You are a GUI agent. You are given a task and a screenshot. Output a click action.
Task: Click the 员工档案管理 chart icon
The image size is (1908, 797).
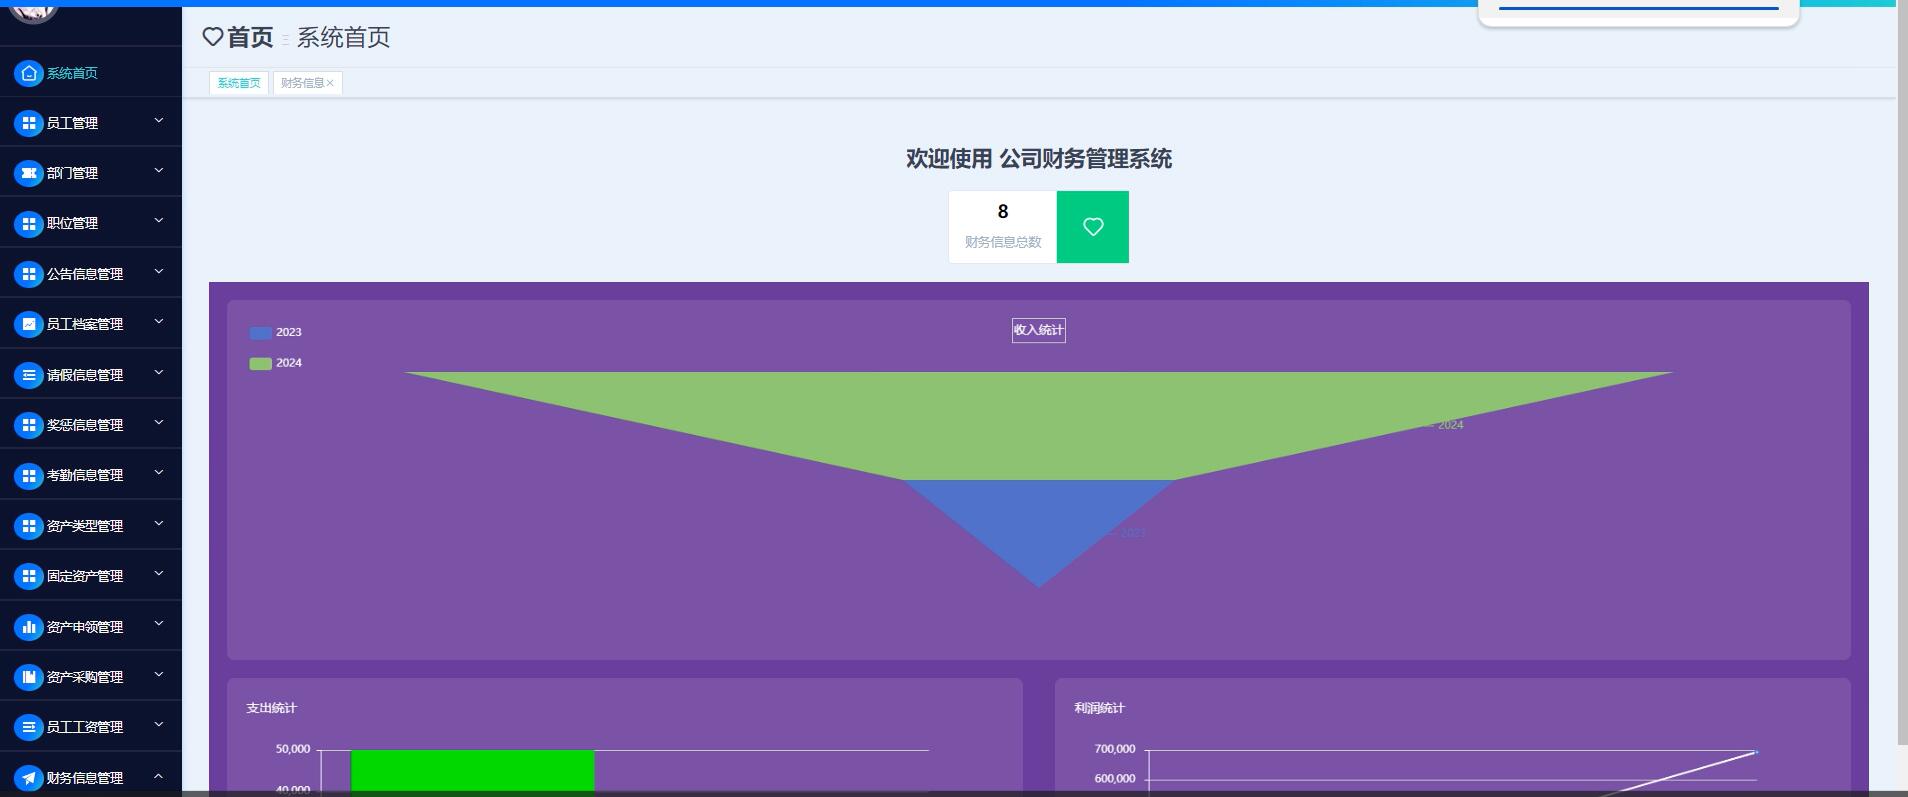tap(29, 324)
